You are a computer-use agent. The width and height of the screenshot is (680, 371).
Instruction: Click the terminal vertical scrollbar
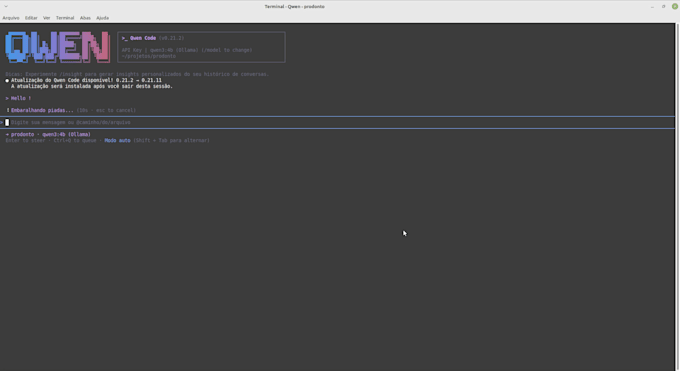pyautogui.click(x=677, y=197)
